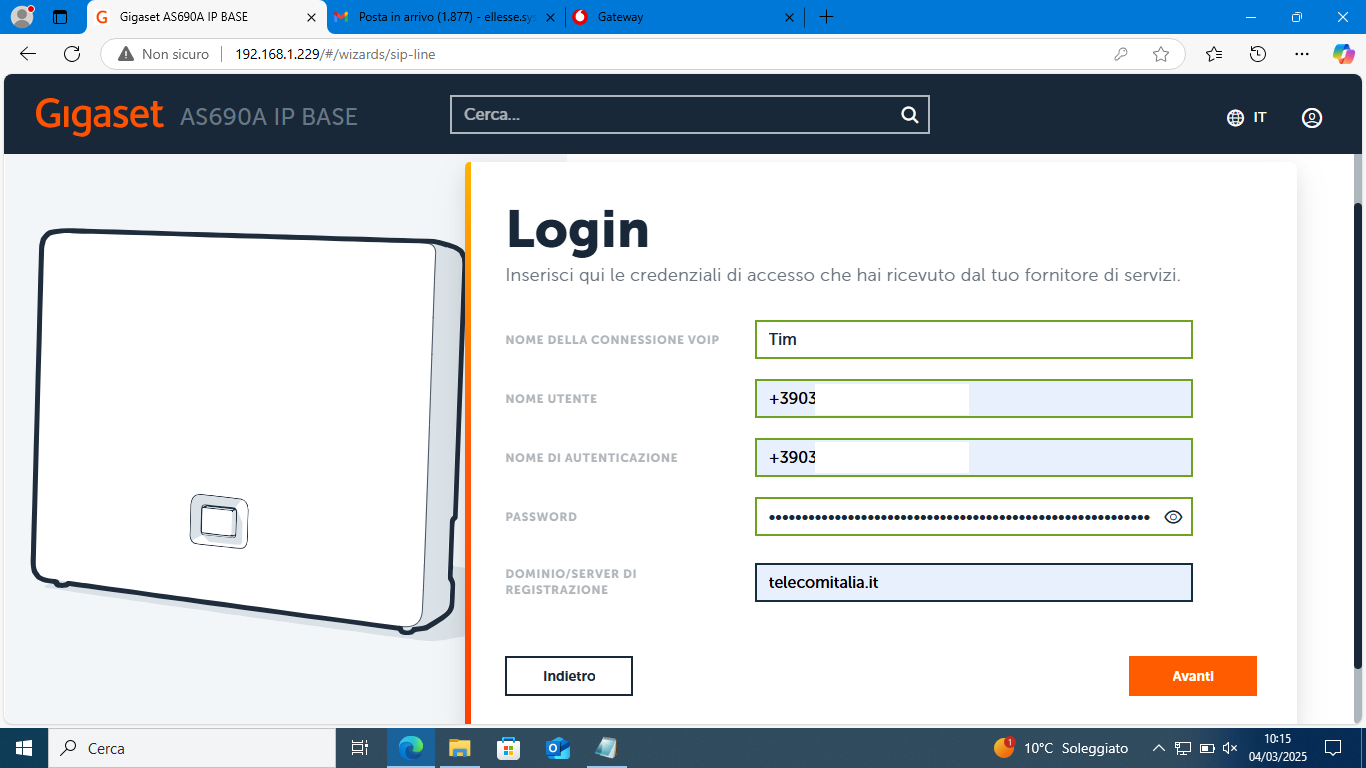The height and width of the screenshot is (768, 1366).
Task: Open Outlook from taskbar
Action: pyautogui.click(x=557, y=748)
